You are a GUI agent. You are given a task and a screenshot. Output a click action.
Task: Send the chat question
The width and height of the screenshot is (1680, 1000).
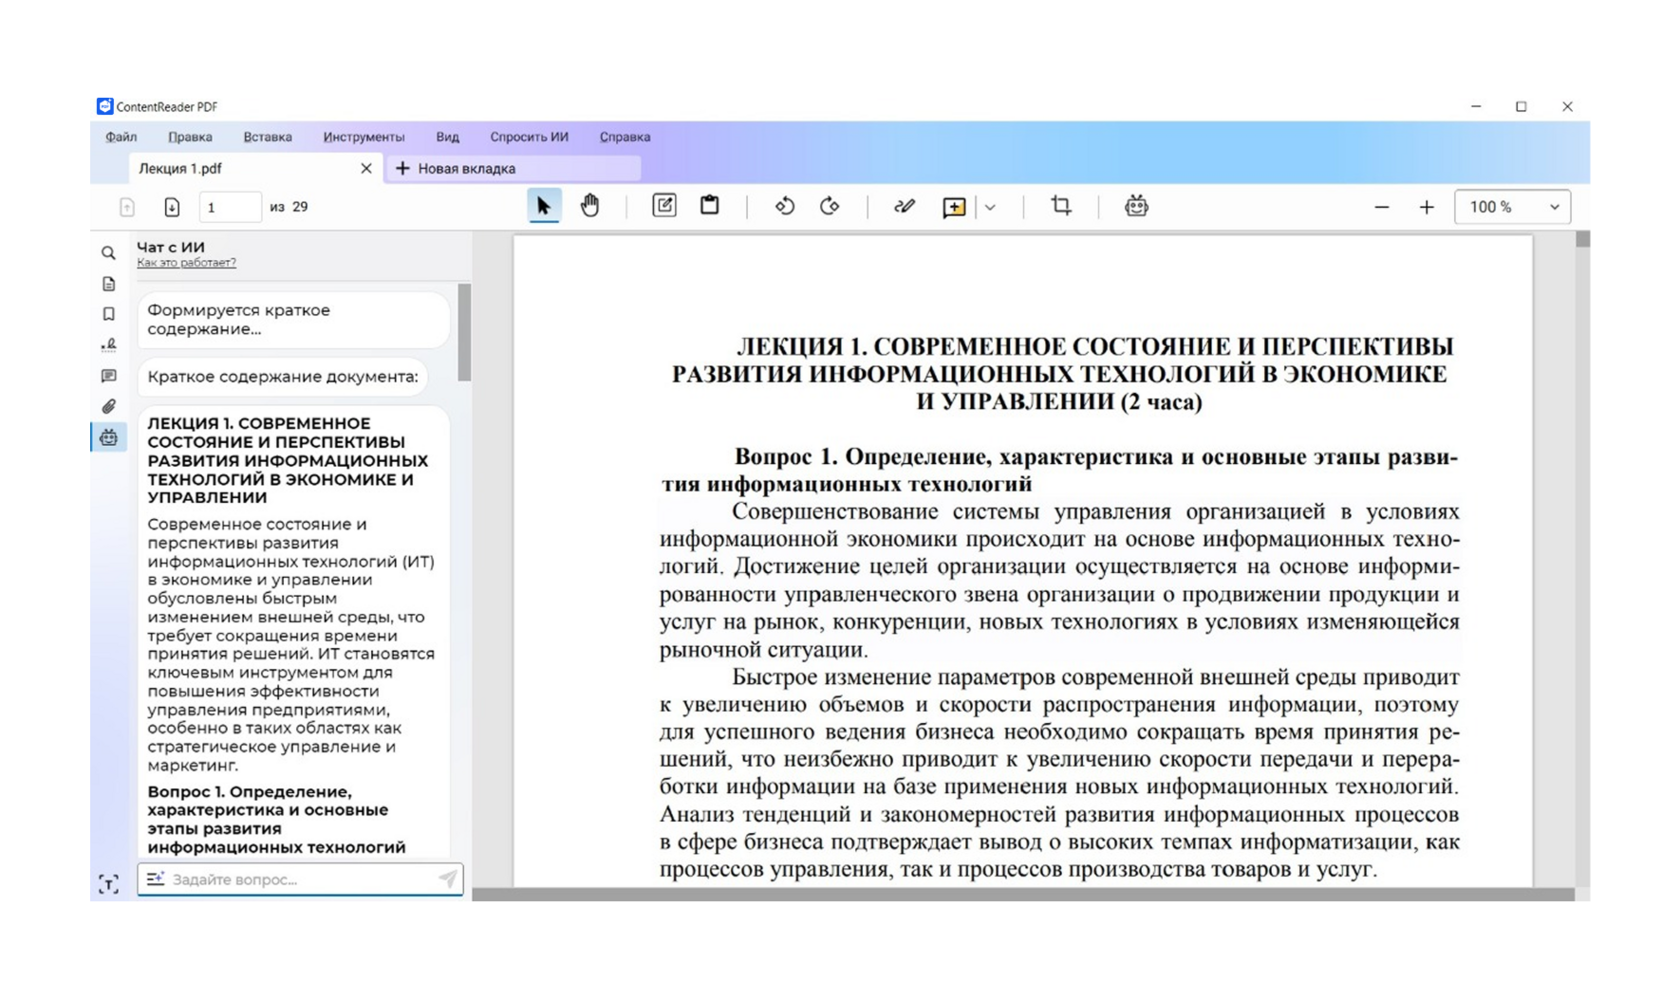click(x=447, y=879)
